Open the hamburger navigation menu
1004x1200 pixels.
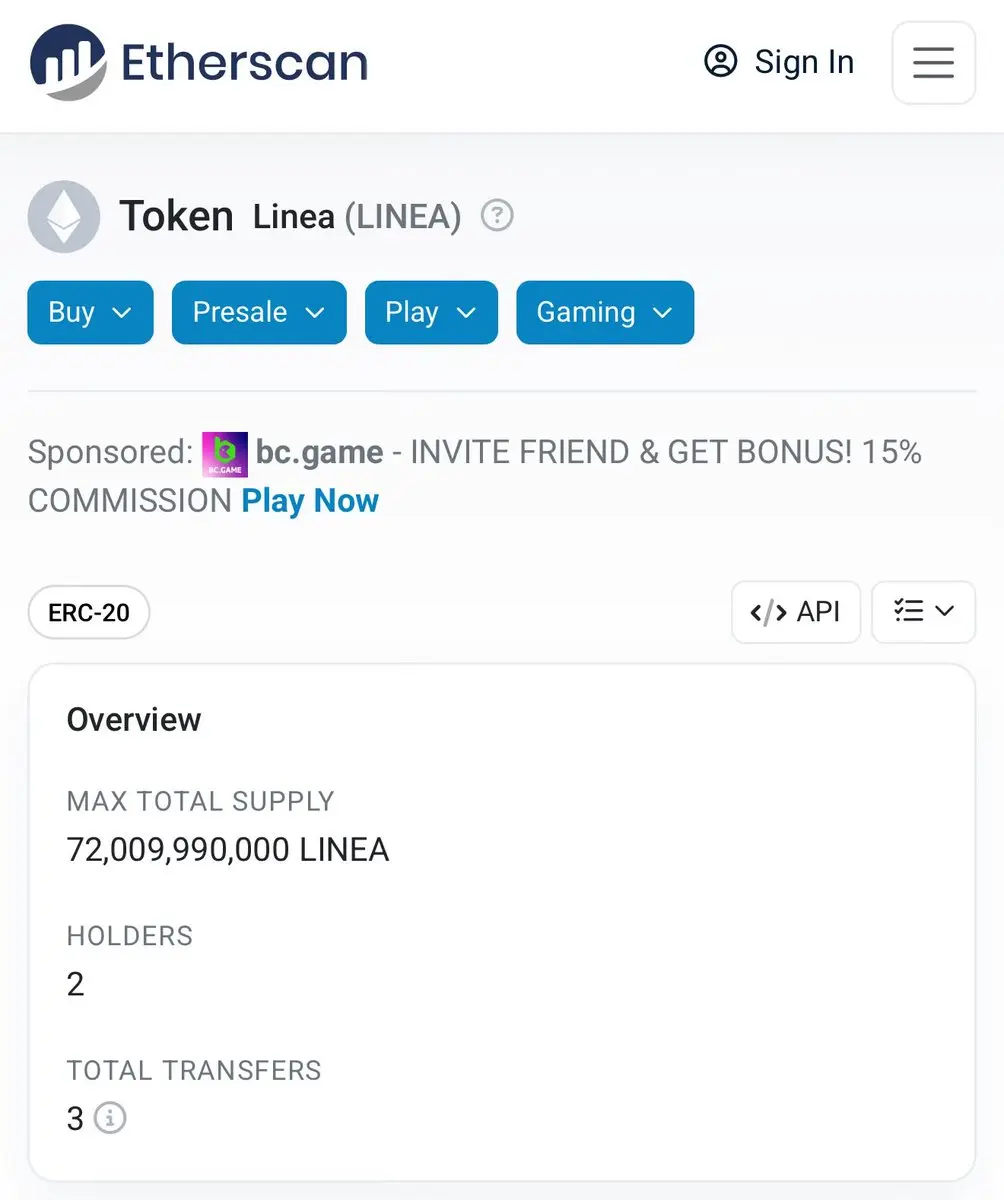pos(933,63)
